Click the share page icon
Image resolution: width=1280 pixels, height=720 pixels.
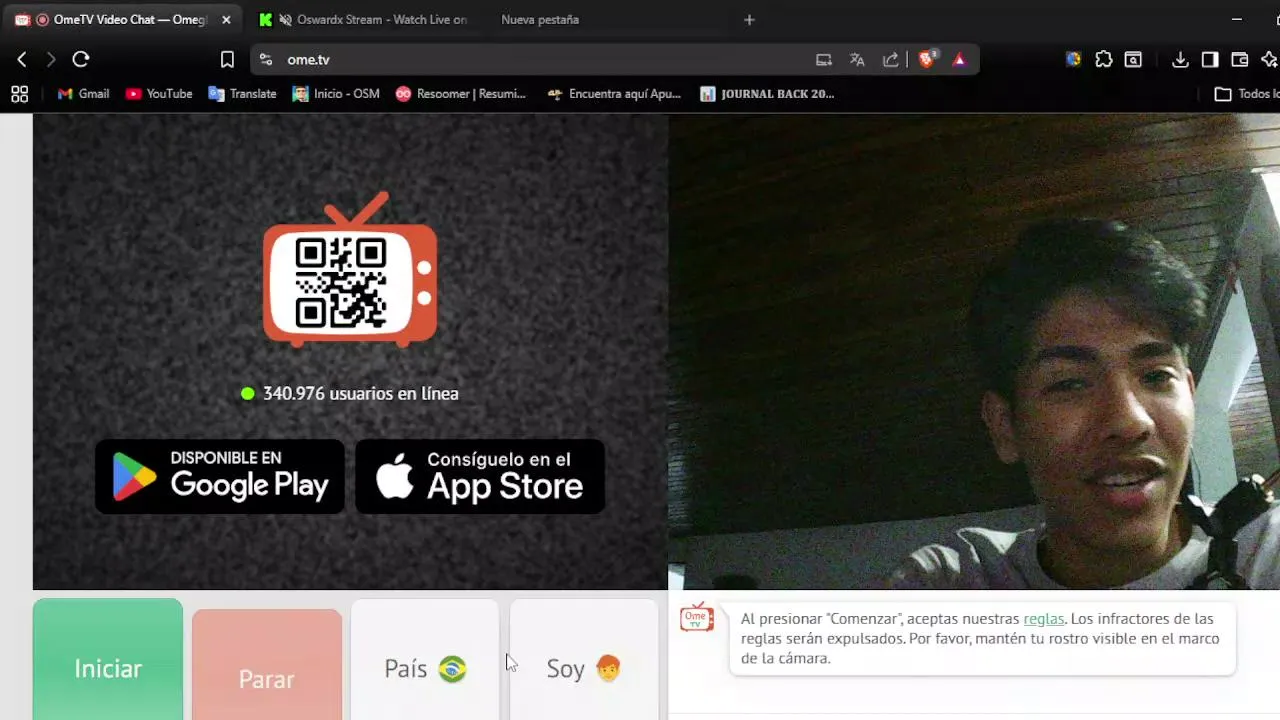890,60
